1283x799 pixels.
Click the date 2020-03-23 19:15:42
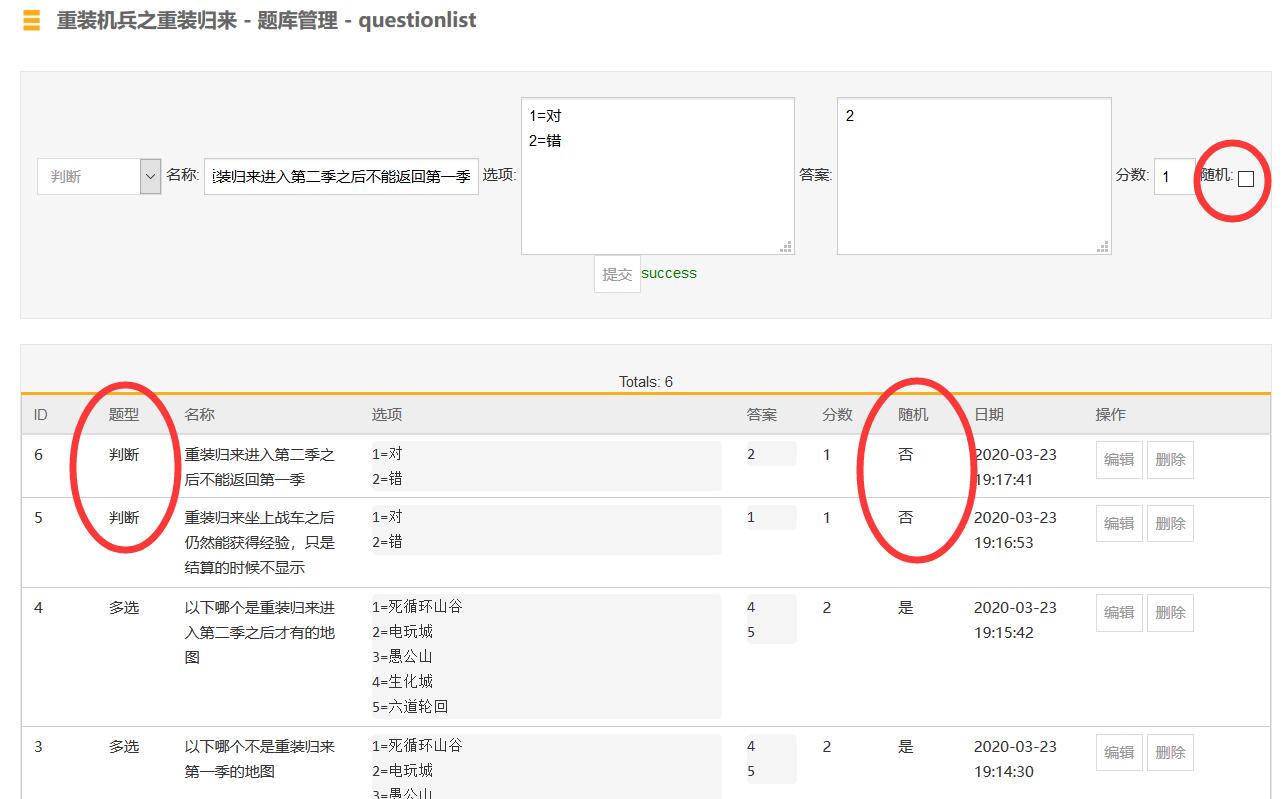(1015, 620)
